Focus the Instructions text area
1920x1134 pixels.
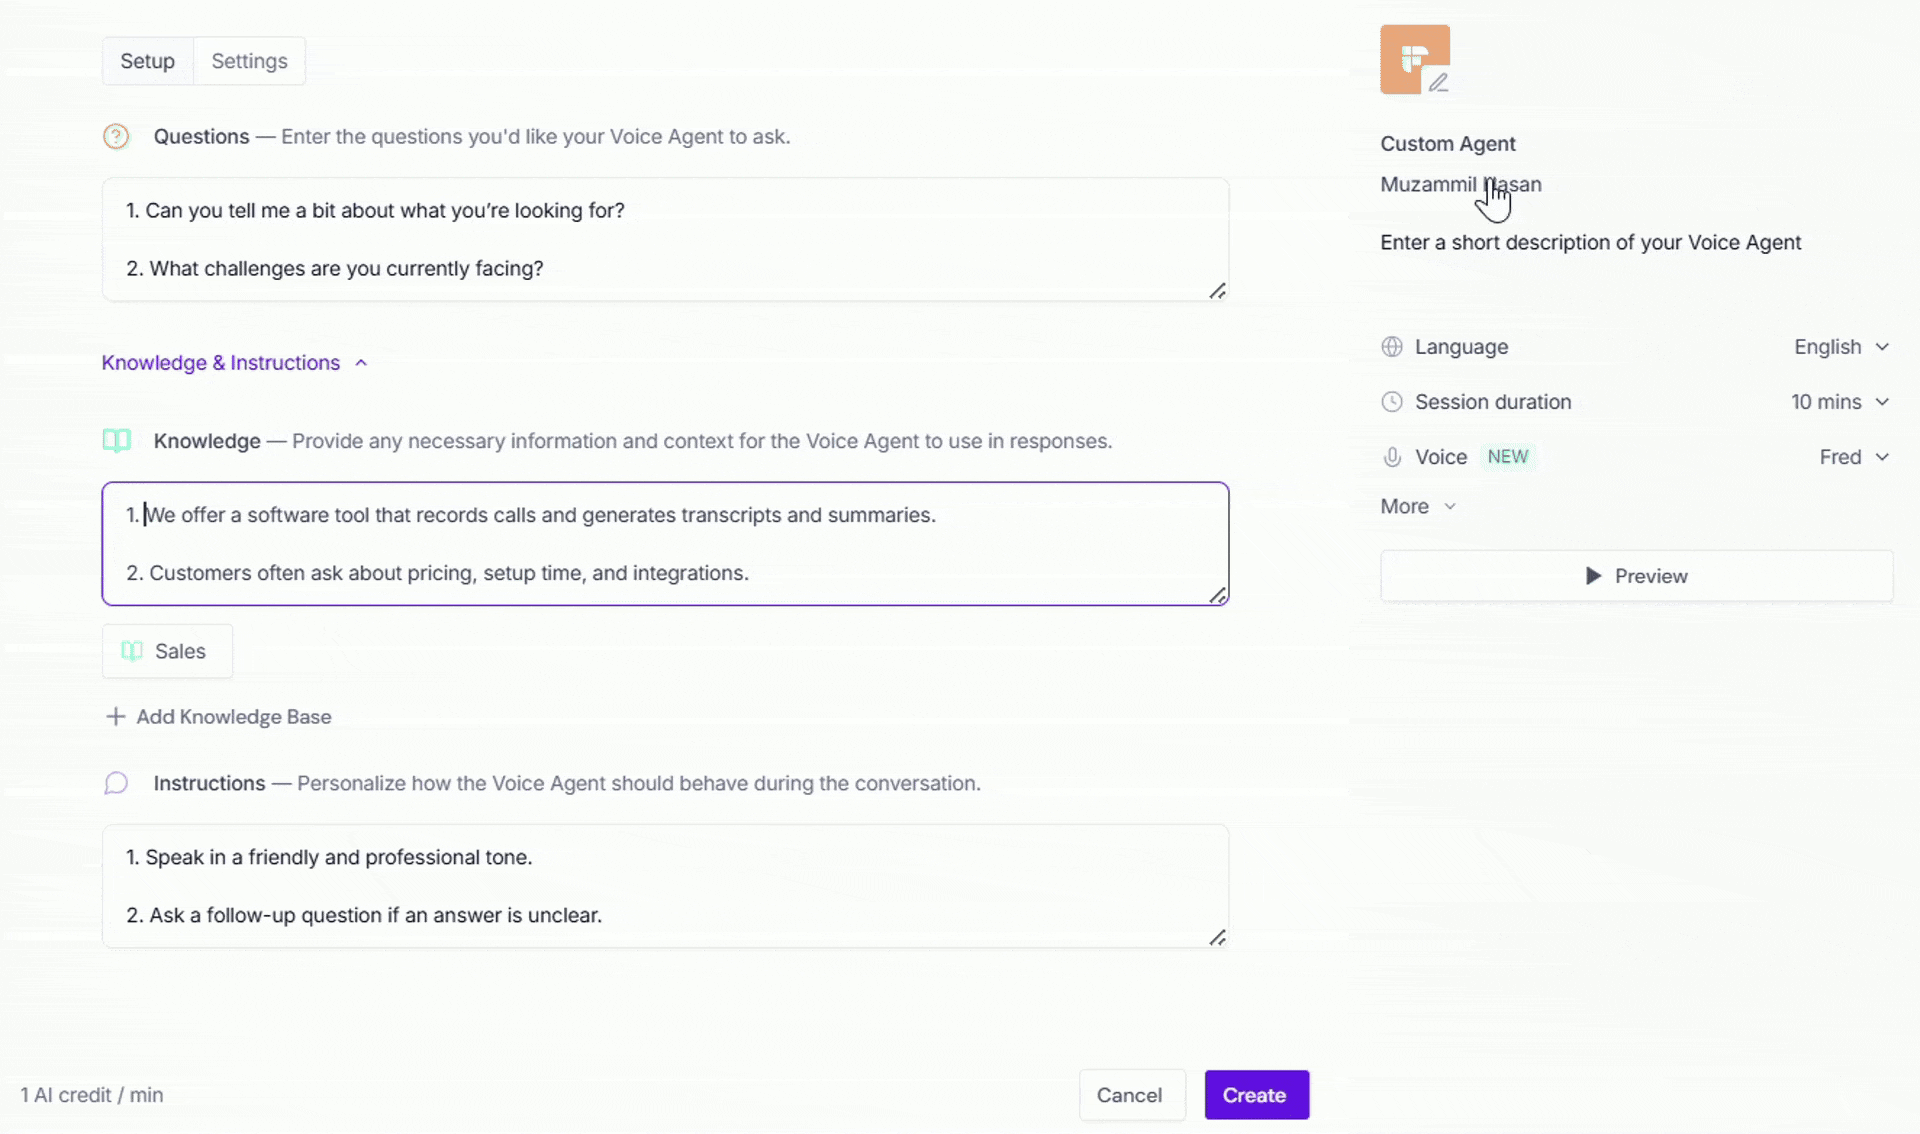(x=665, y=886)
